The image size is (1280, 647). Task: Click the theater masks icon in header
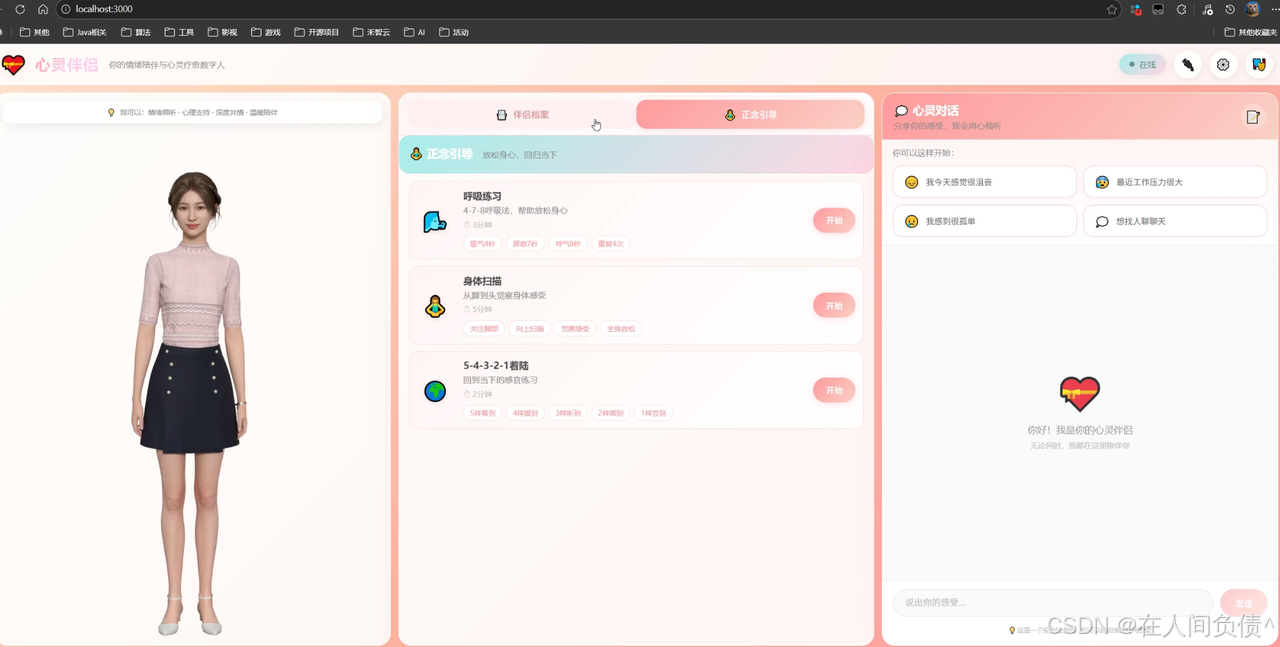point(1259,65)
